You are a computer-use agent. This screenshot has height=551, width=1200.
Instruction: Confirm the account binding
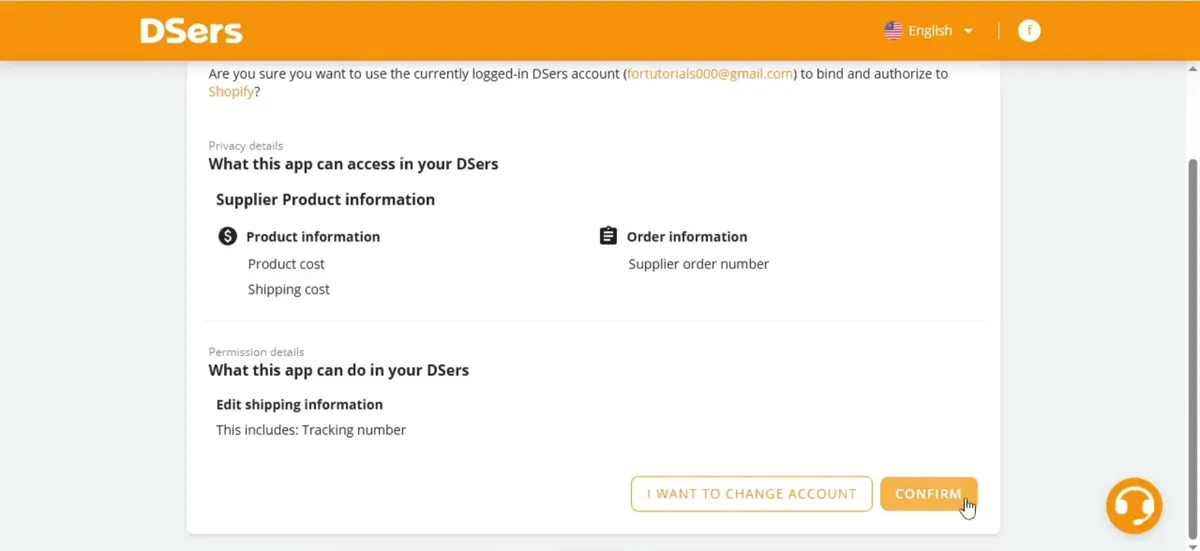tap(929, 494)
